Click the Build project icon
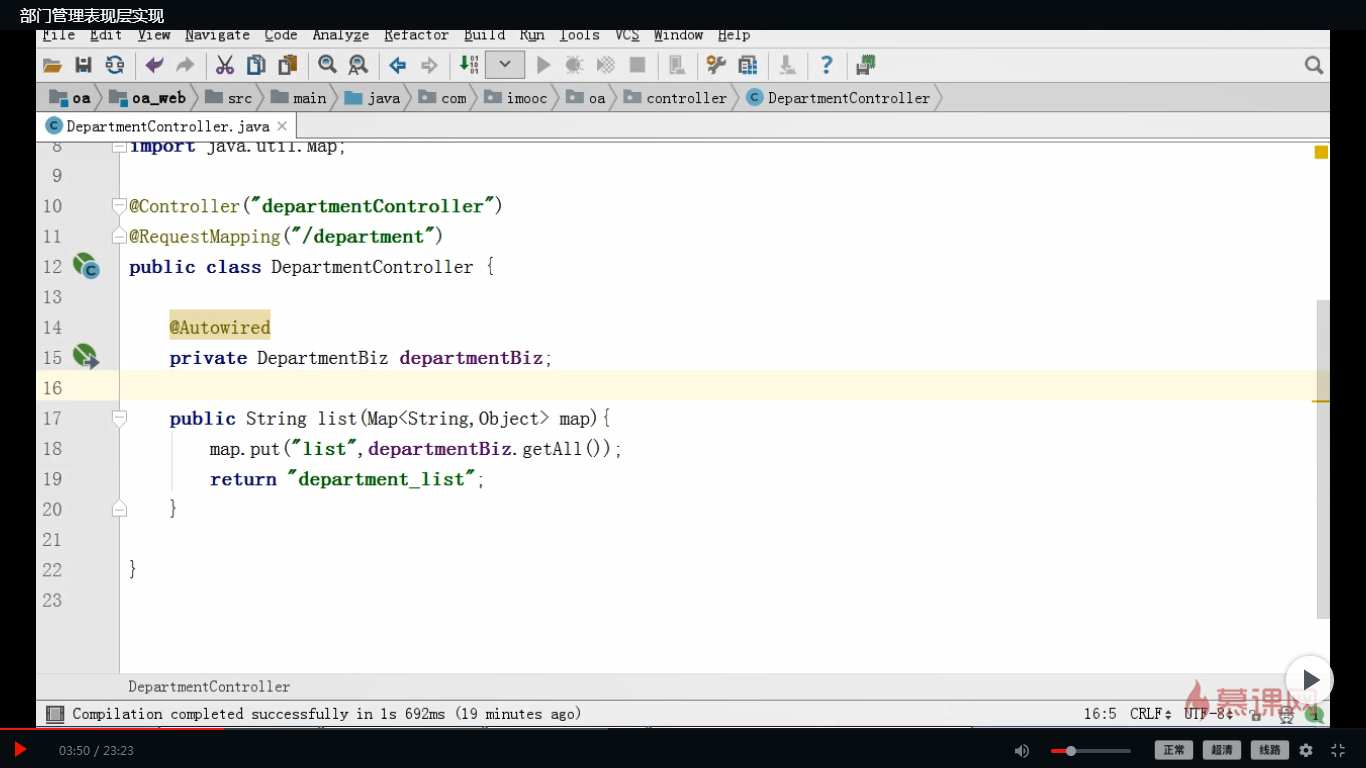 469,65
